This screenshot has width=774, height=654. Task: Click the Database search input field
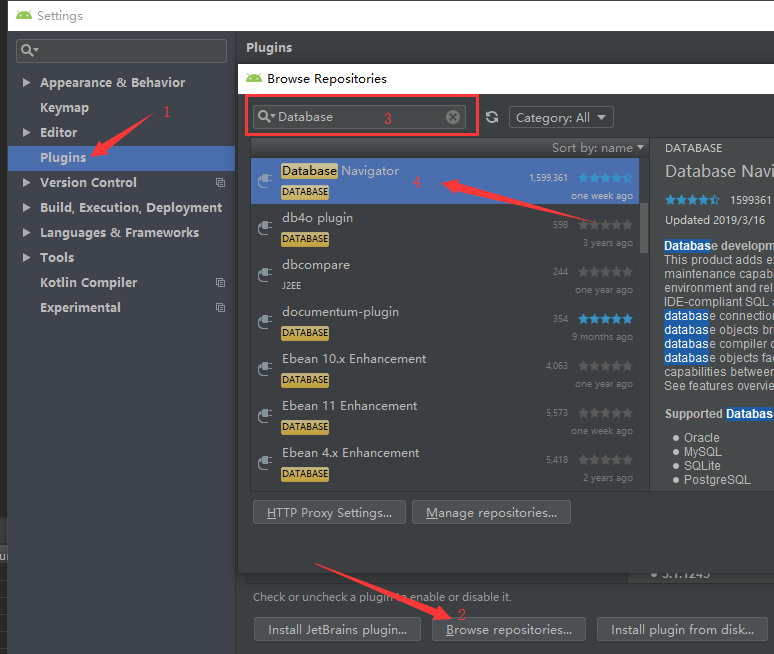[359, 117]
